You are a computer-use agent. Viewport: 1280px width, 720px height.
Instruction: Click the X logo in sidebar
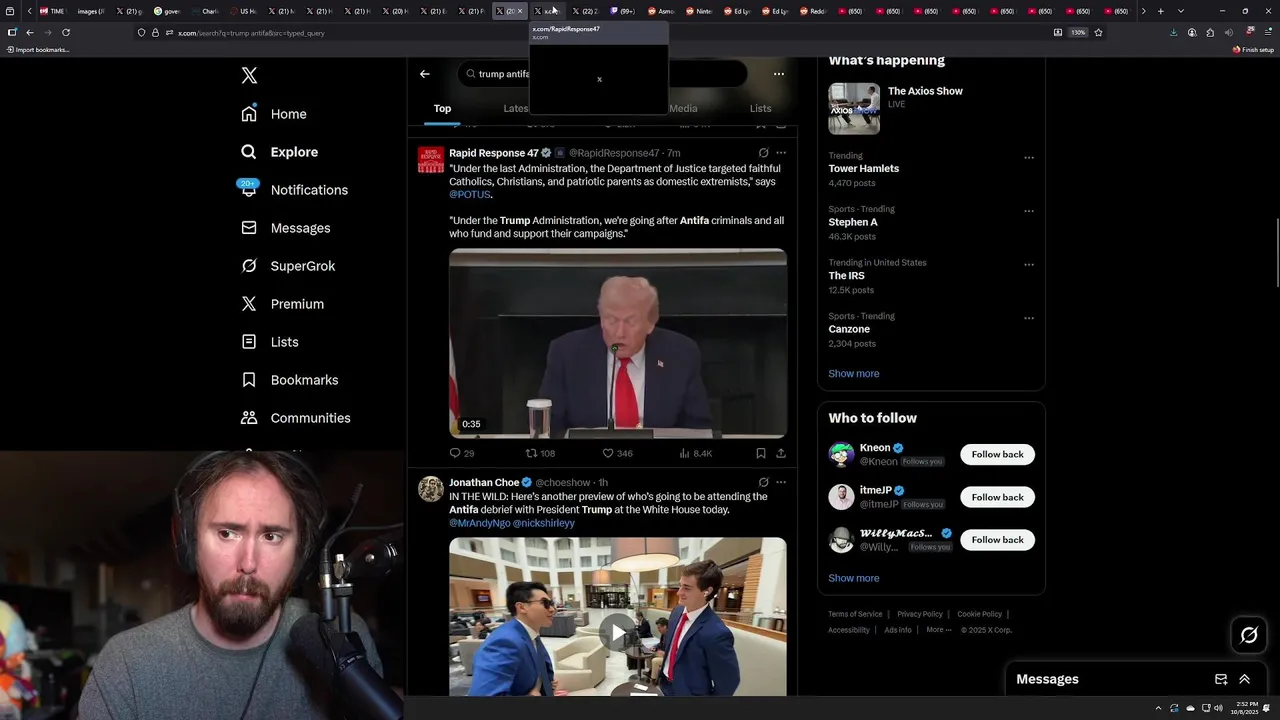tap(249, 76)
